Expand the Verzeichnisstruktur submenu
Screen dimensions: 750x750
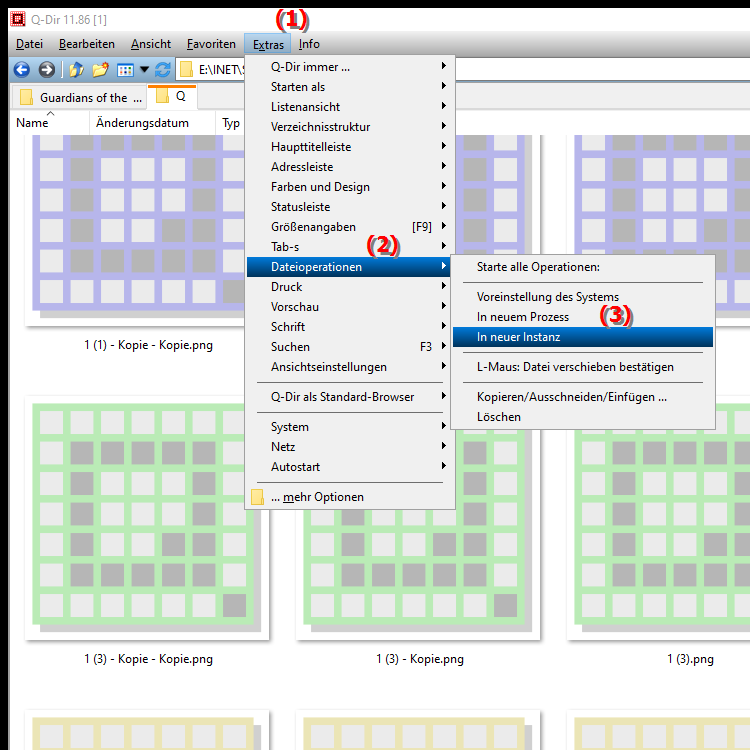coord(350,127)
